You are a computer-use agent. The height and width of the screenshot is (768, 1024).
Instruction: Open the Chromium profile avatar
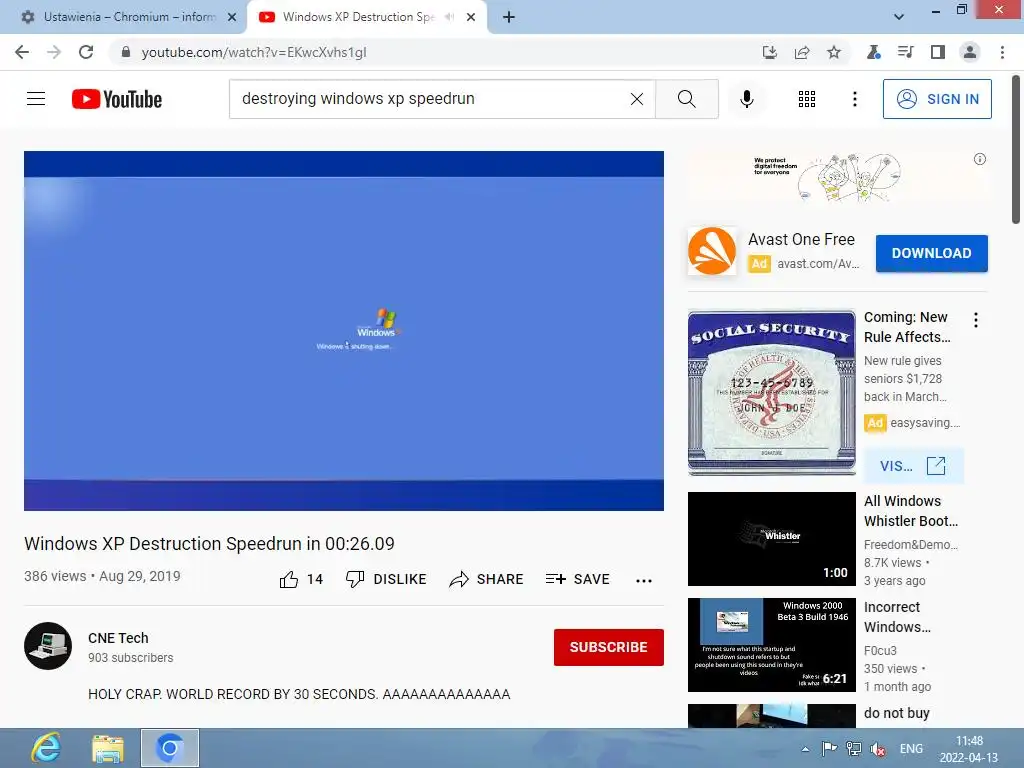(970, 52)
